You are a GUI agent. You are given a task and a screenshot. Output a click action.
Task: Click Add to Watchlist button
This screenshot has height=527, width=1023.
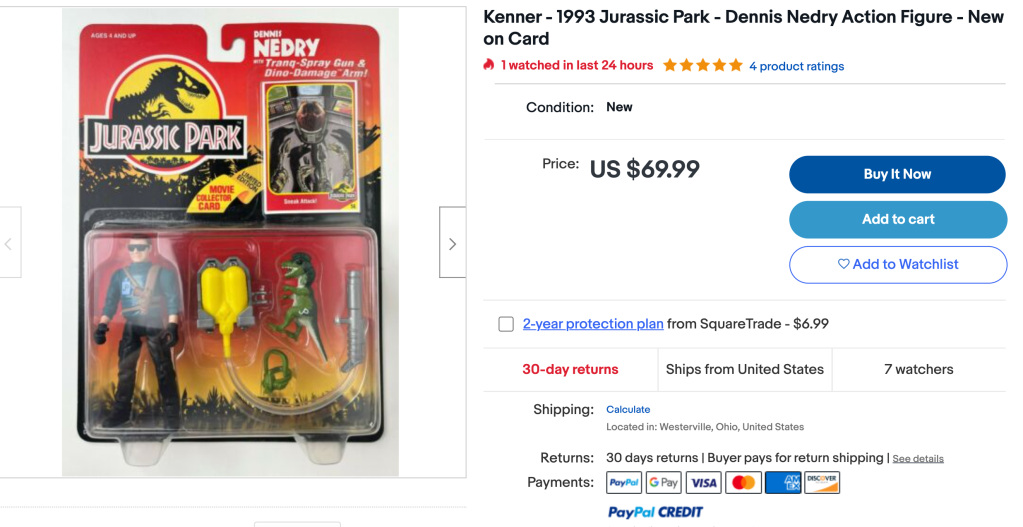(x=898, y=264)
